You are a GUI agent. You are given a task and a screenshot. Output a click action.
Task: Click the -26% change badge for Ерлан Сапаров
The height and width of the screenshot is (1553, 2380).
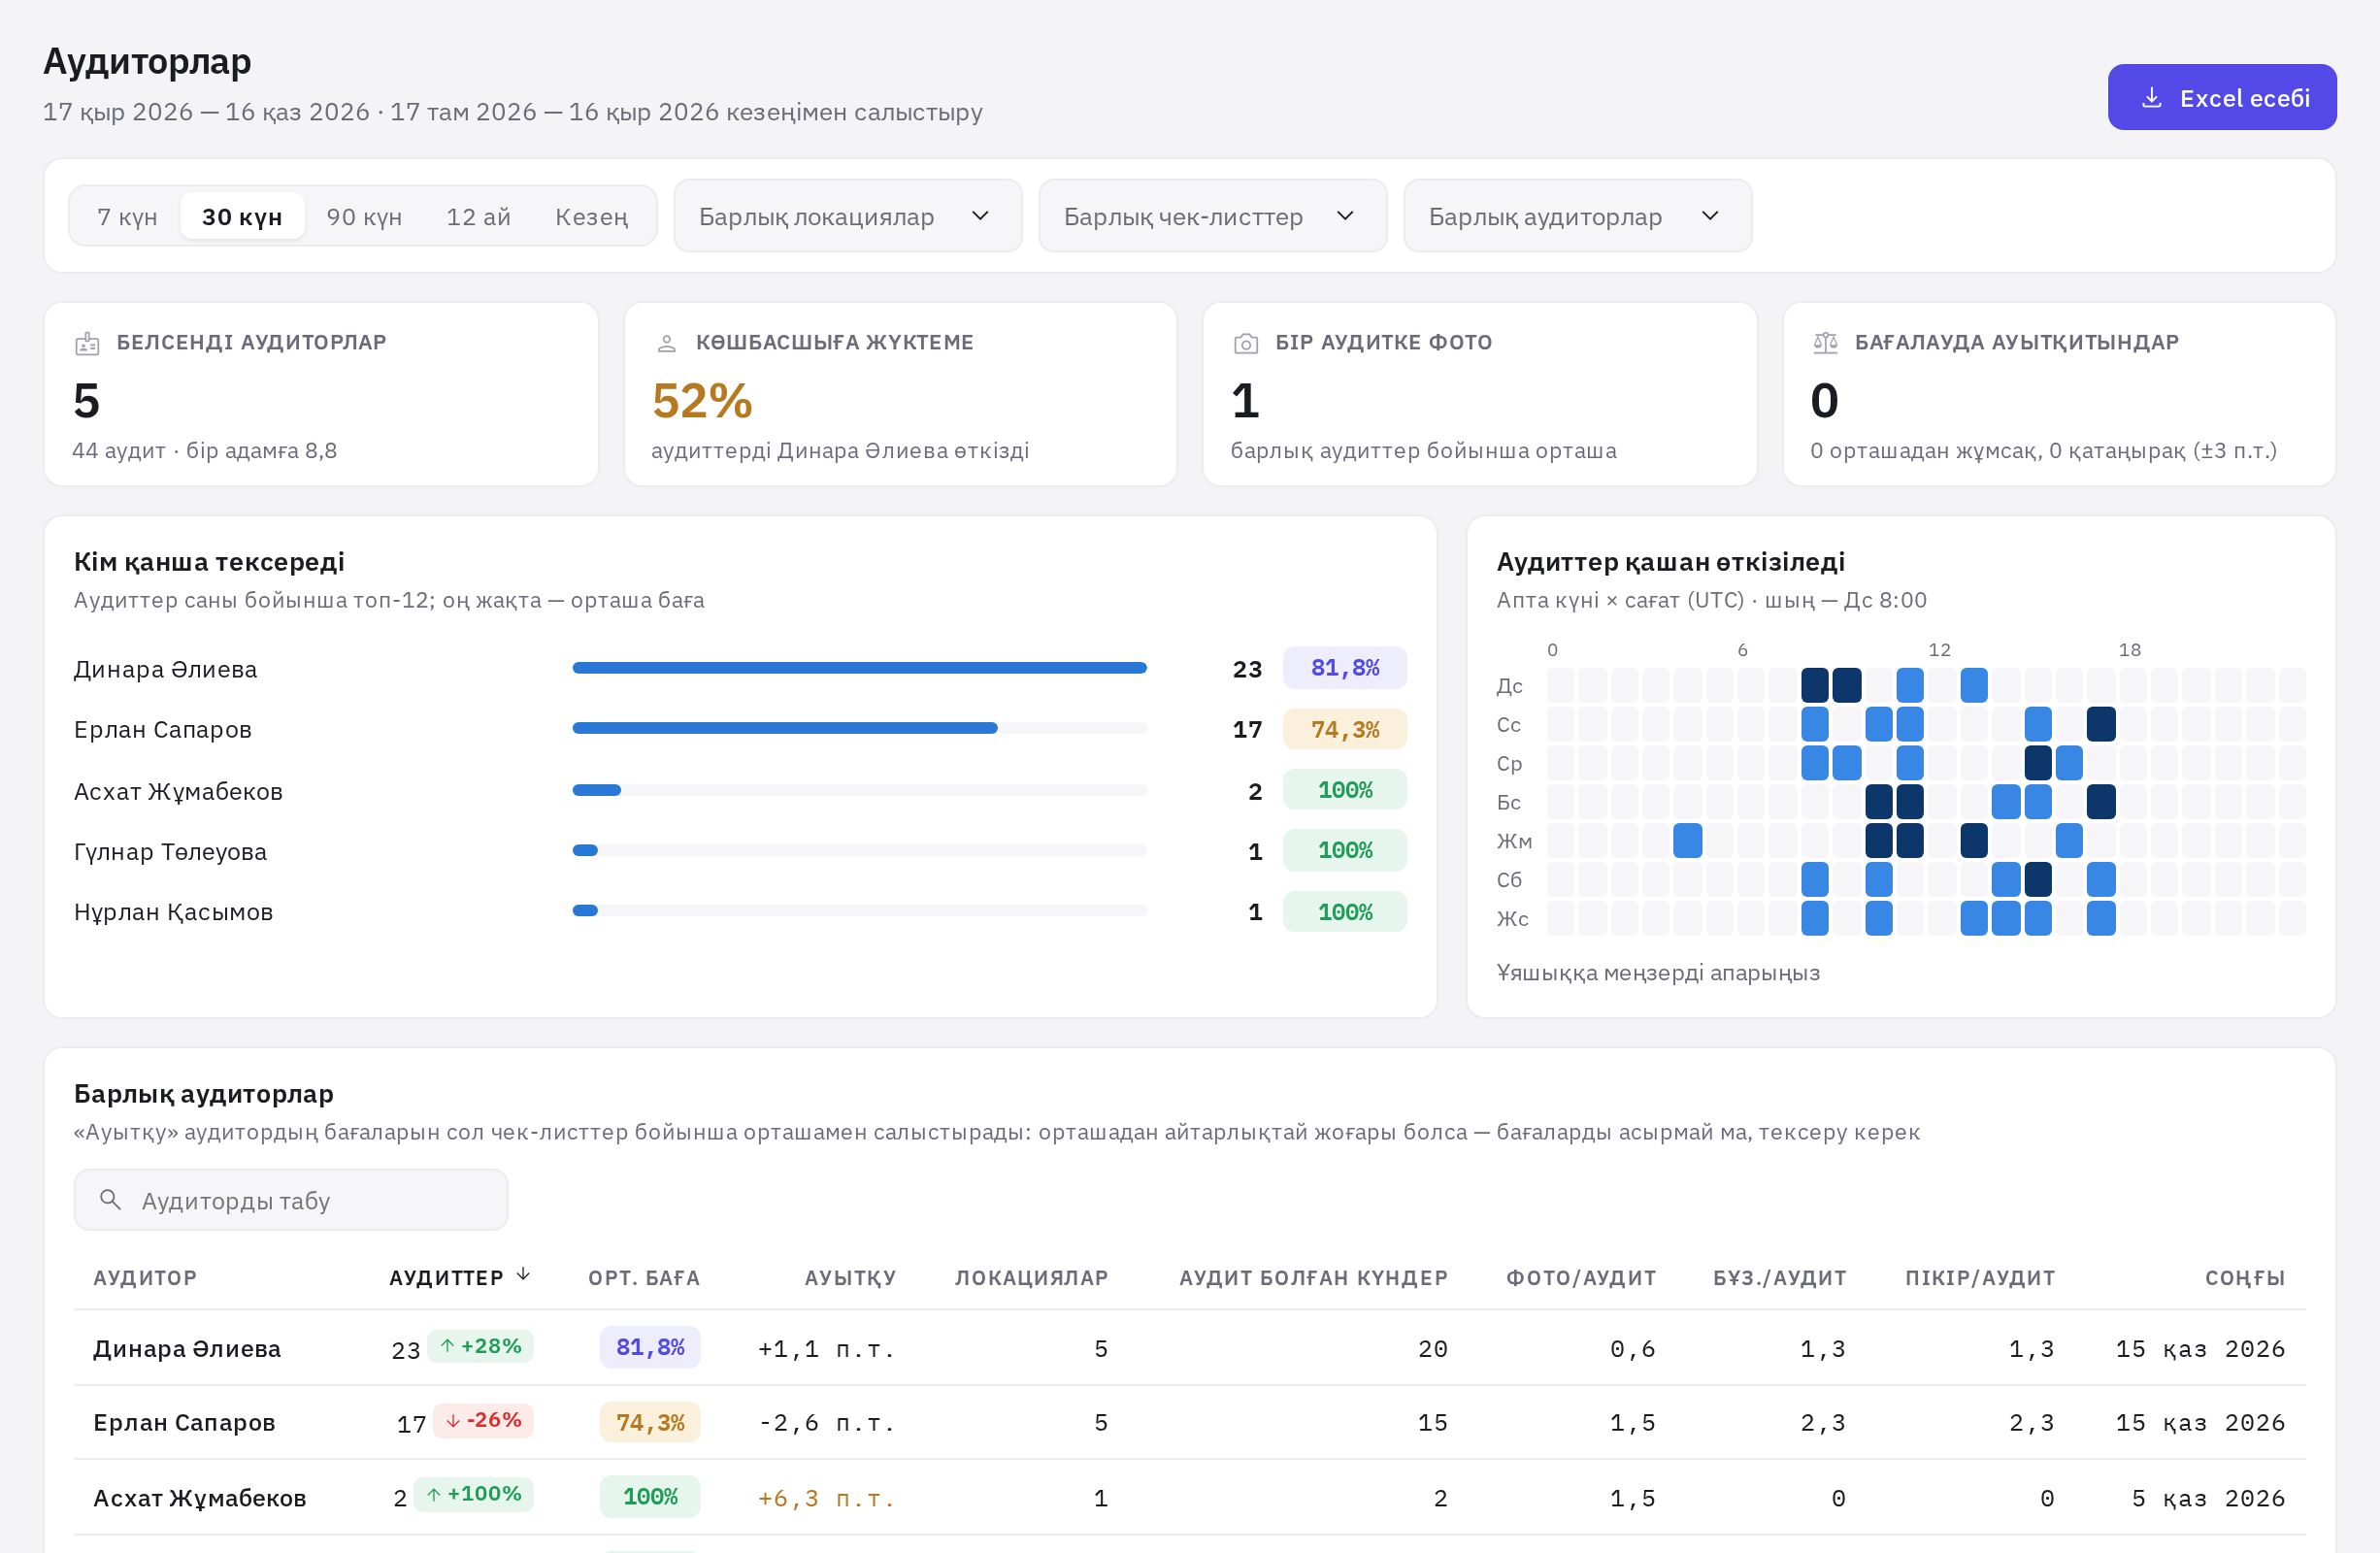(482, 1420)
